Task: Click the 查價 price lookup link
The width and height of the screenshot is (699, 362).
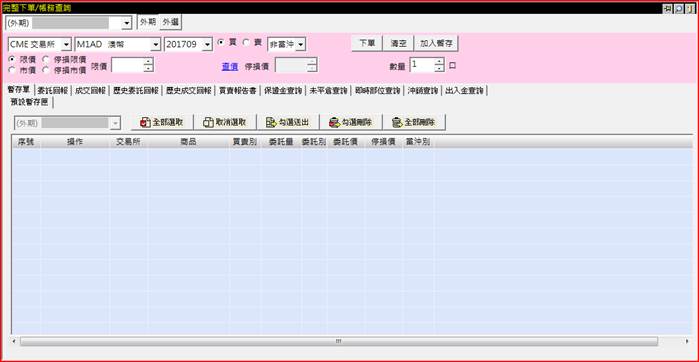Action: [230, 66]
